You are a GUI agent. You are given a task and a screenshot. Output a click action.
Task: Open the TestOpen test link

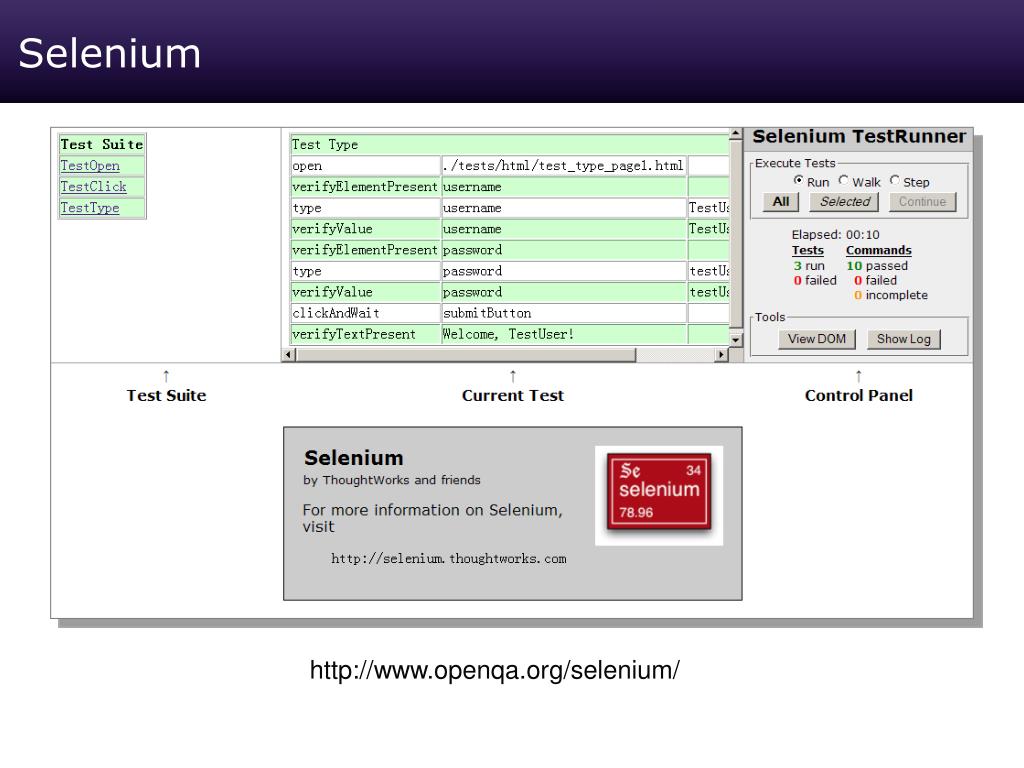pyautogui.click(x=90, y=166)
